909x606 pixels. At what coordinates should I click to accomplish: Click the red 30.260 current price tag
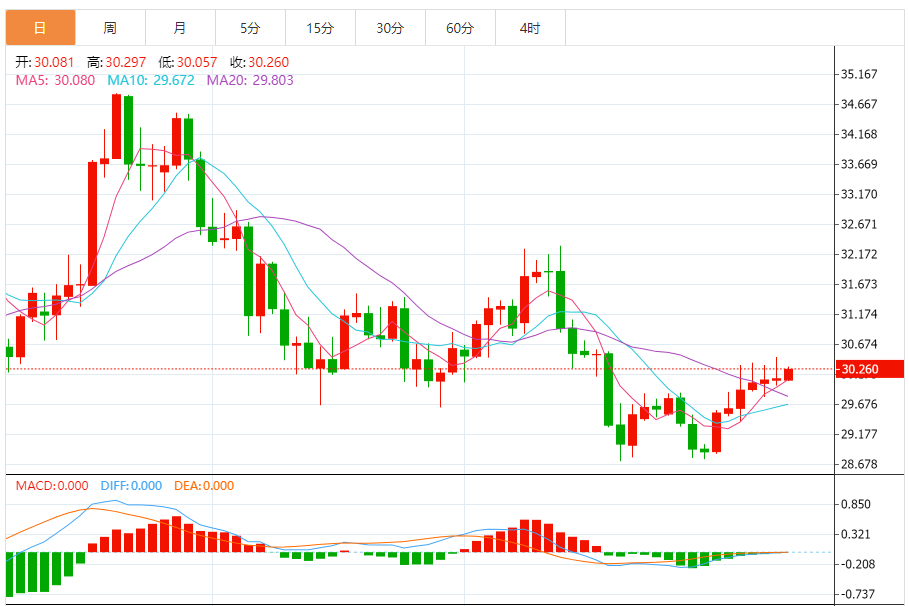(x=869, y=369)
